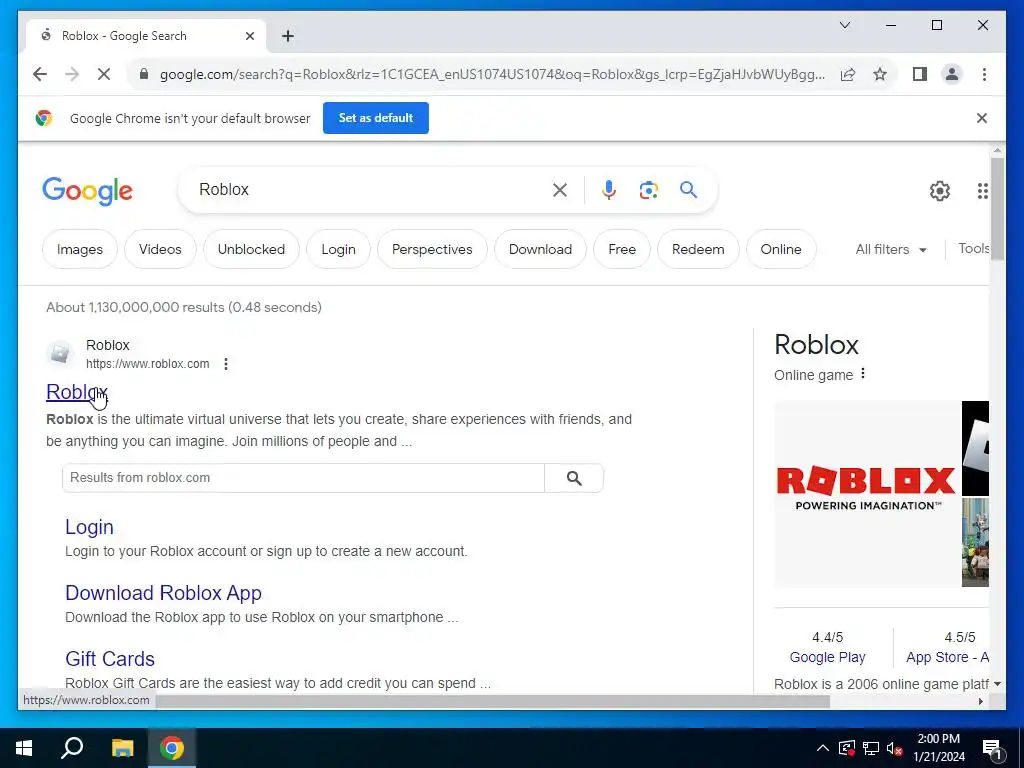
Task: Open the tab search chevron in title bar
Action: pyautogui.click(x=844, y=25)
